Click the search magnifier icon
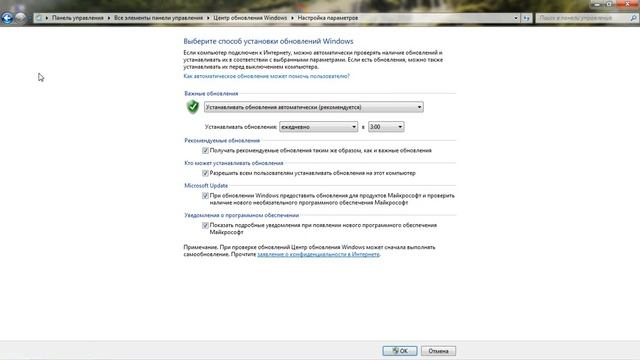The height and width of the screenshot is (360, 640). click(x=633, y=18)
